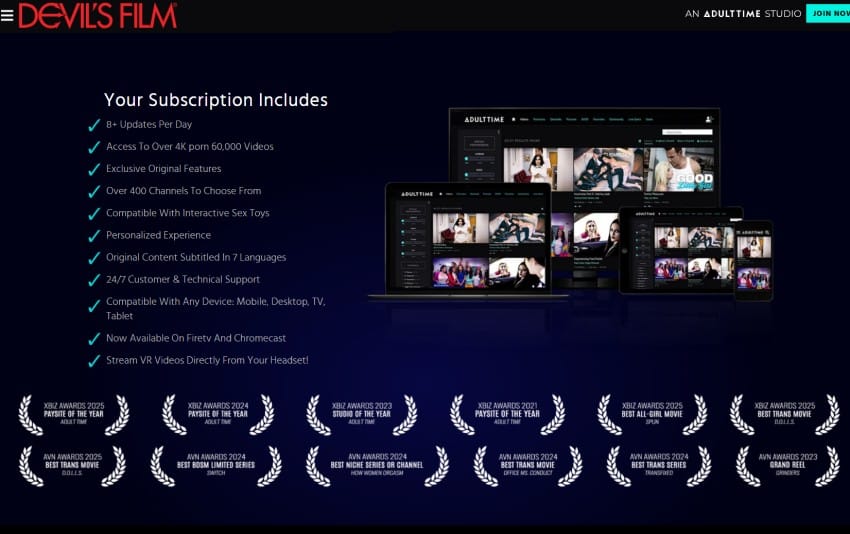Click the AVN 2024 Best BDSM Limited Series badge

point(216,466)
